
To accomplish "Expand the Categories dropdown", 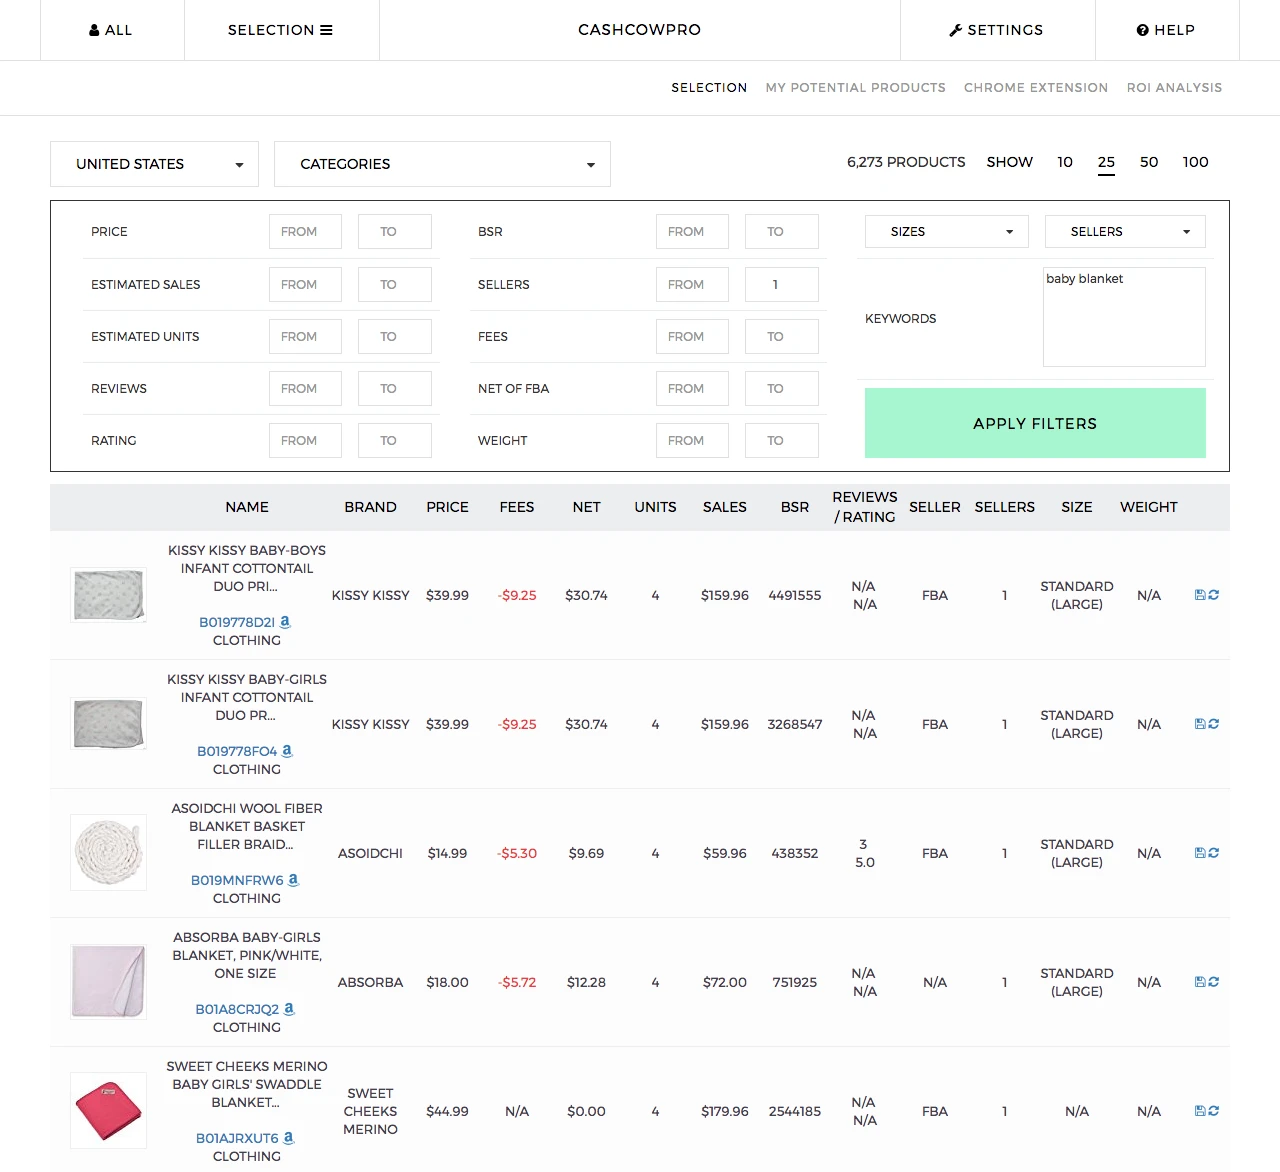I will pos(442,164).
